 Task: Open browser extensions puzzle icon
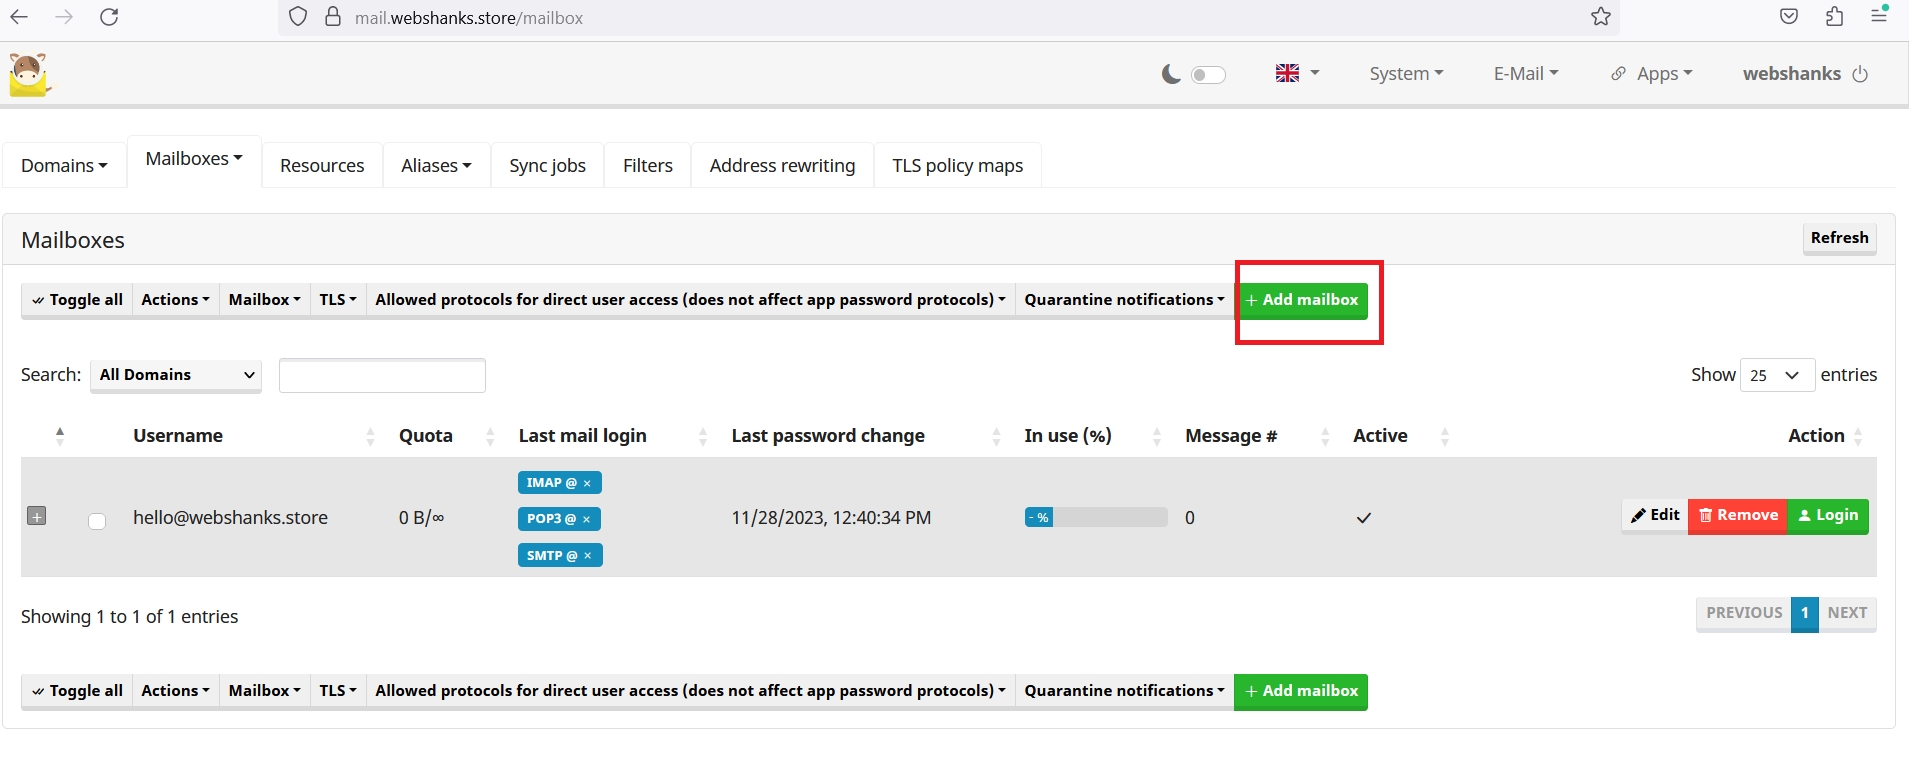pos(1834,17)
